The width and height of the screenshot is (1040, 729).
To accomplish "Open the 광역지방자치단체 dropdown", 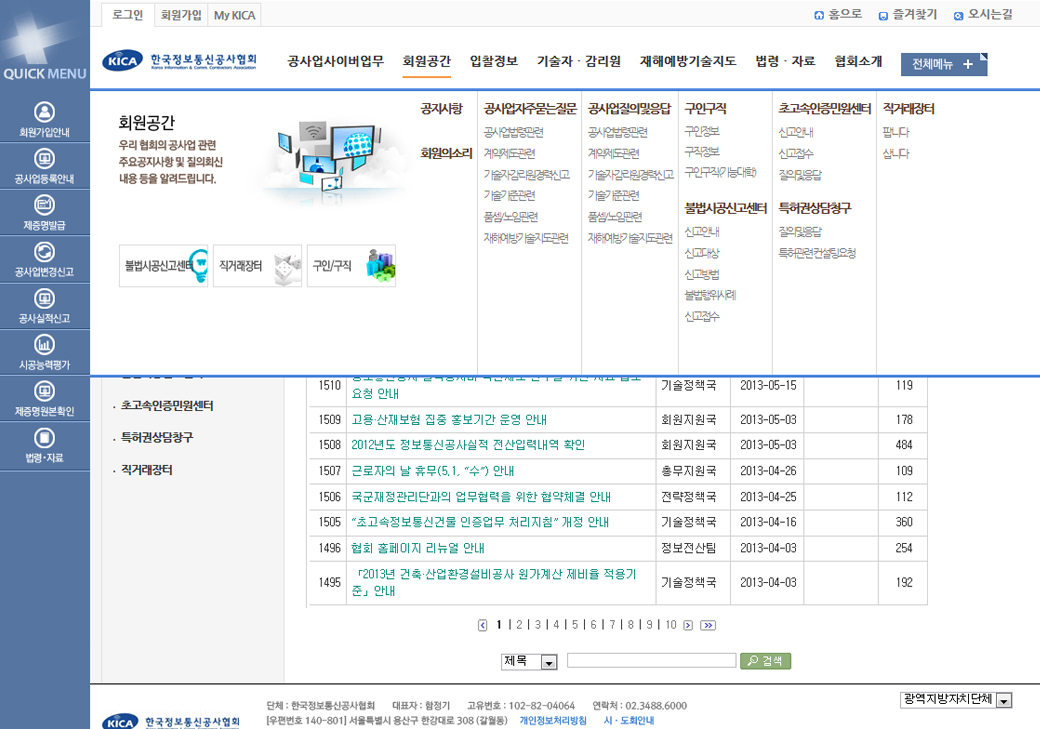I will (x=1004, y=701).
